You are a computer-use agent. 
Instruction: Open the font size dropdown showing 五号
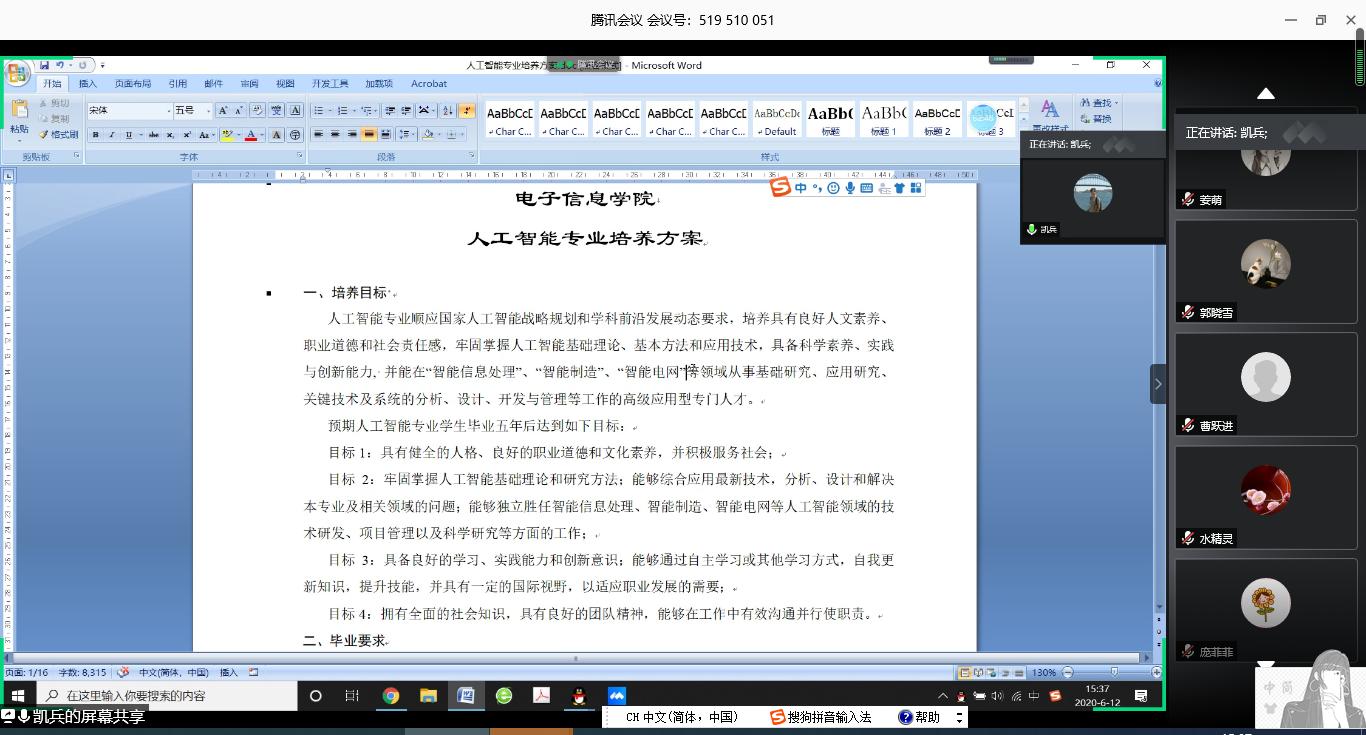(x=192, y=110)
